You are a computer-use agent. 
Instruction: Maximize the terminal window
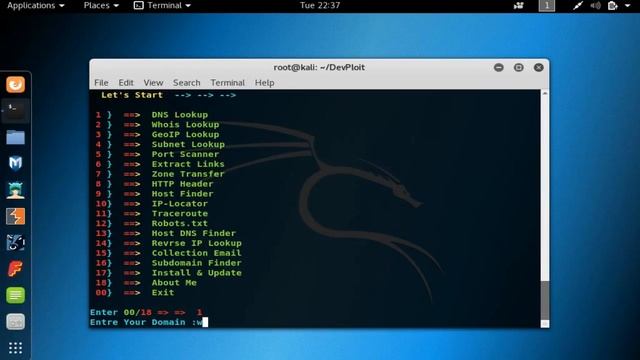point(519,67)
